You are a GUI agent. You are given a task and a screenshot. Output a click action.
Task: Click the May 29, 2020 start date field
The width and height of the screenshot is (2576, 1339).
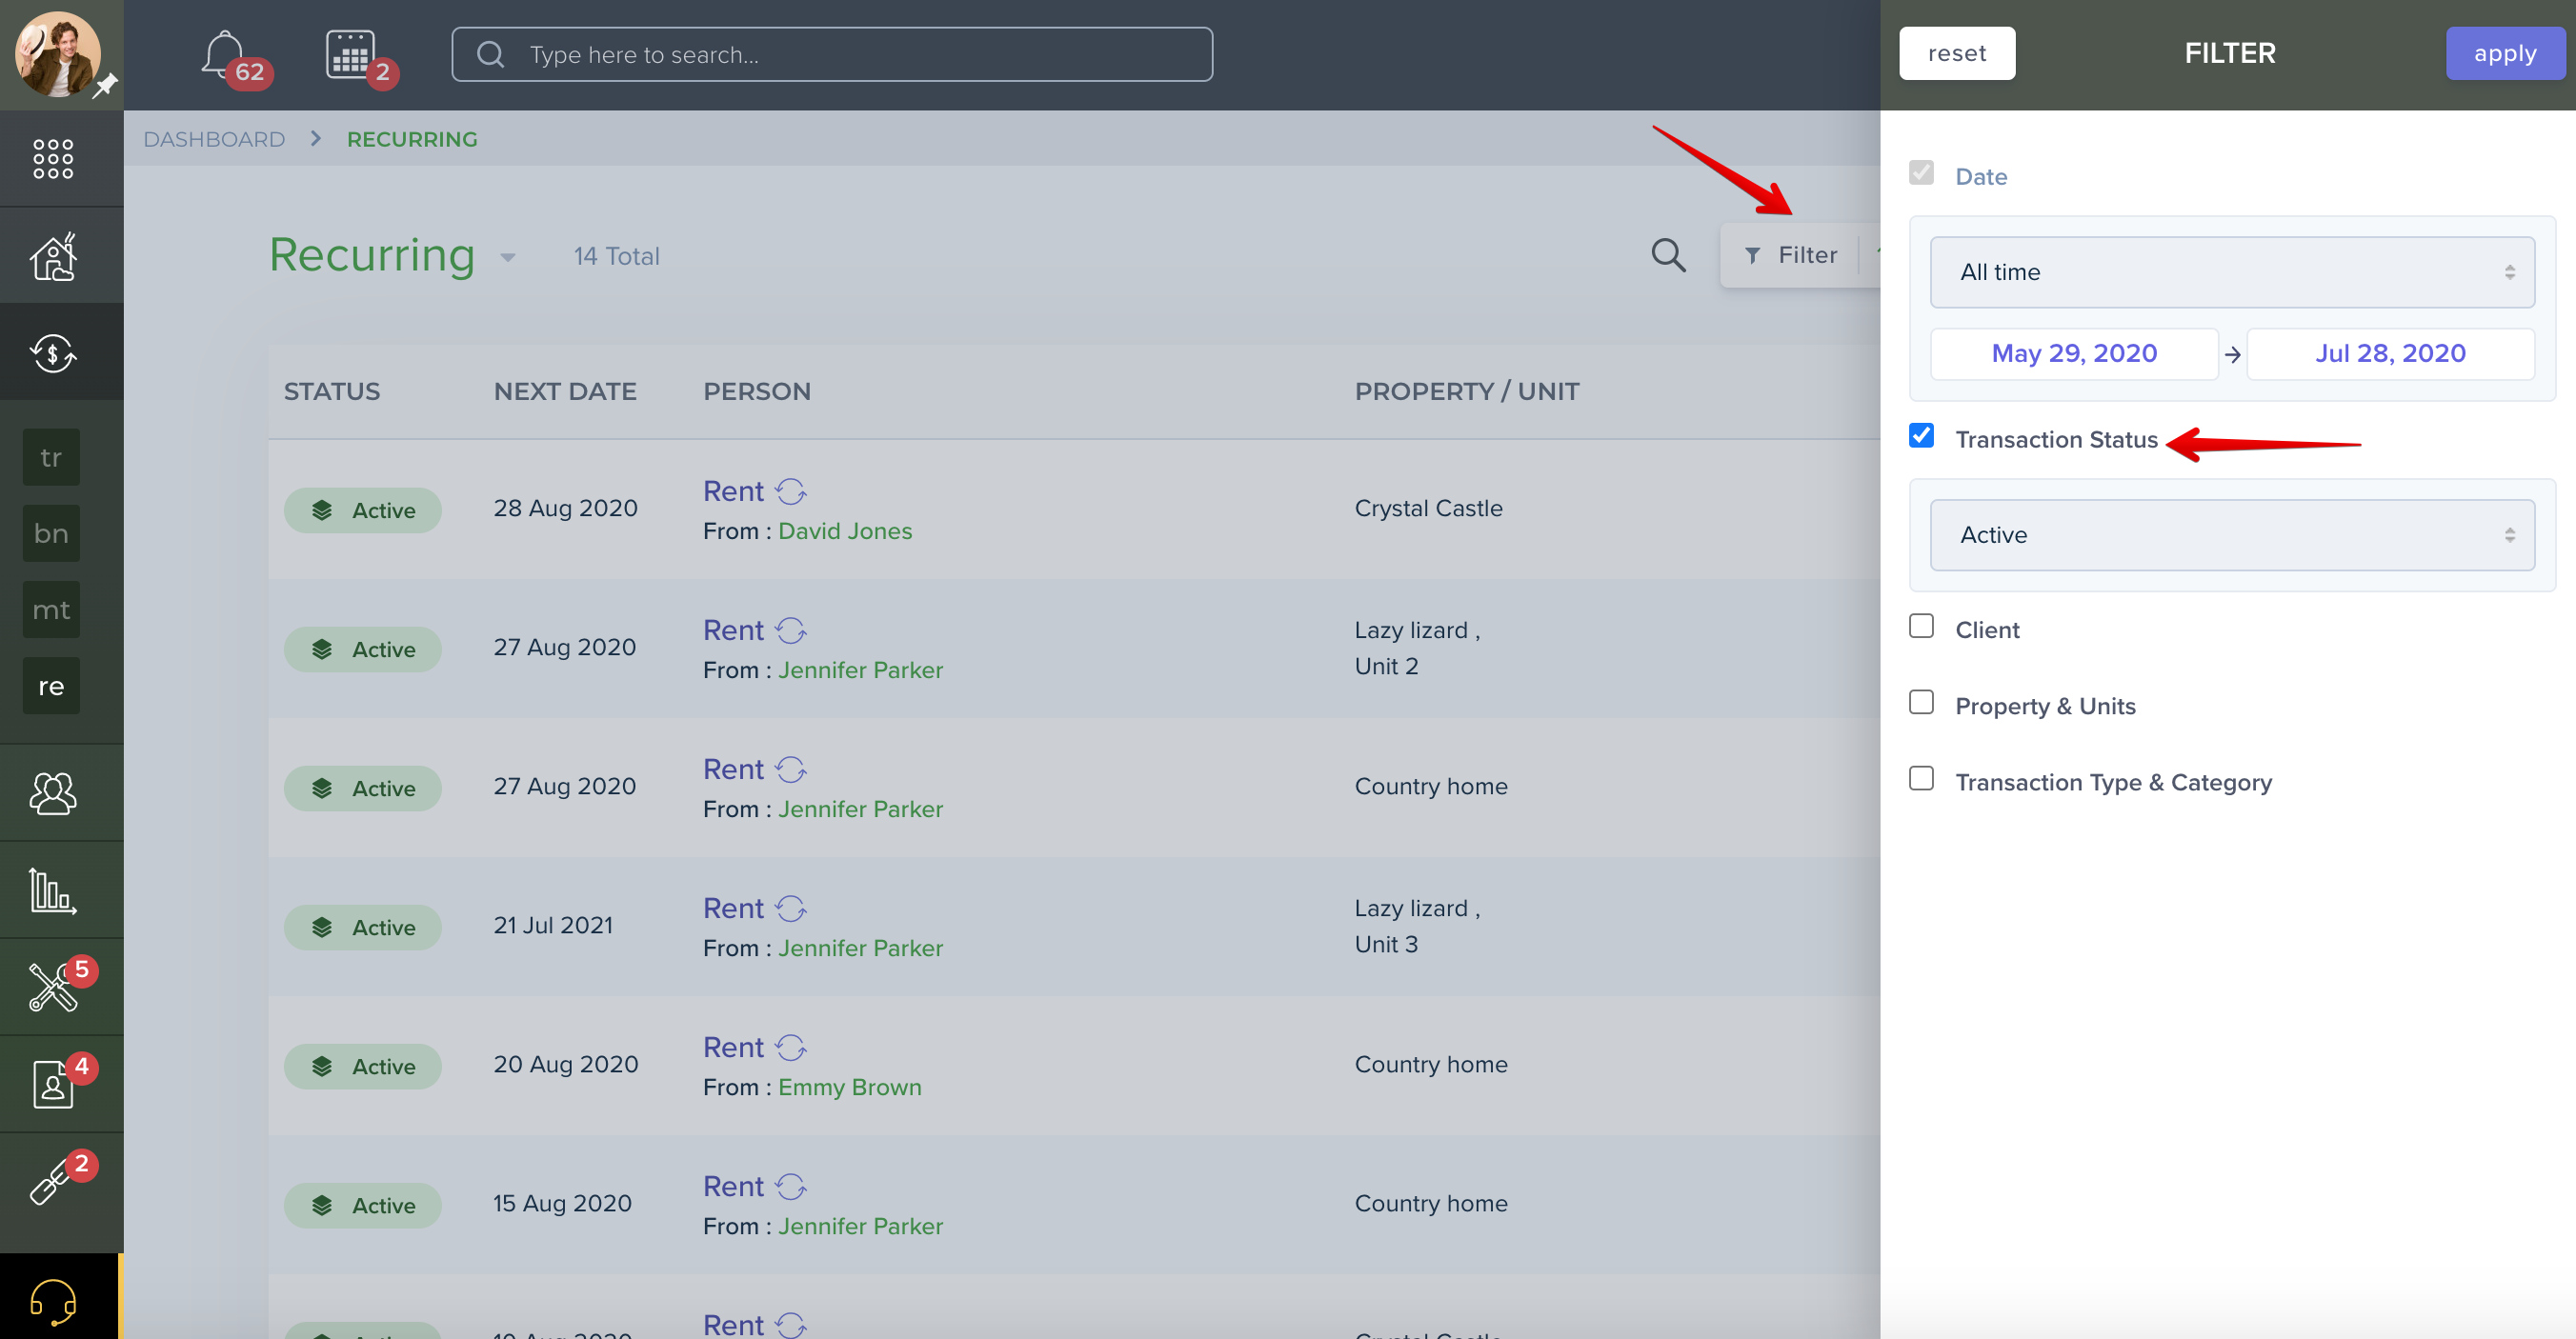click(x=2074, y=354)
